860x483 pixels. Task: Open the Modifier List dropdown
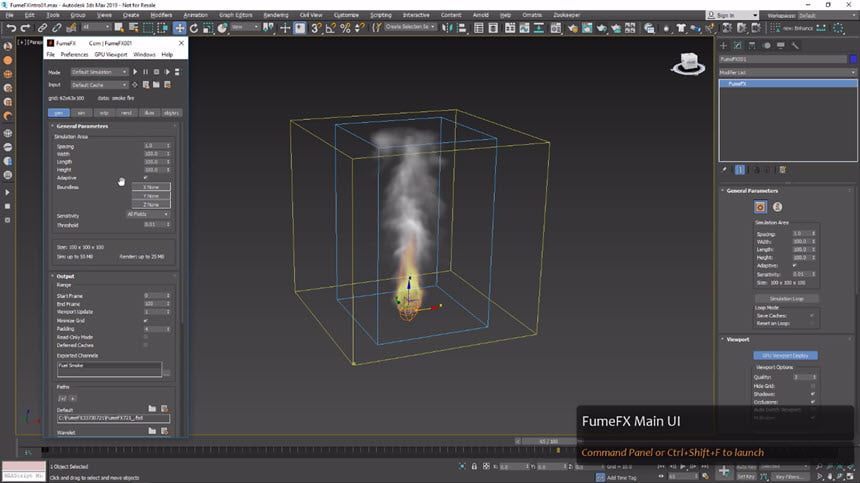[x=787, y=72]
